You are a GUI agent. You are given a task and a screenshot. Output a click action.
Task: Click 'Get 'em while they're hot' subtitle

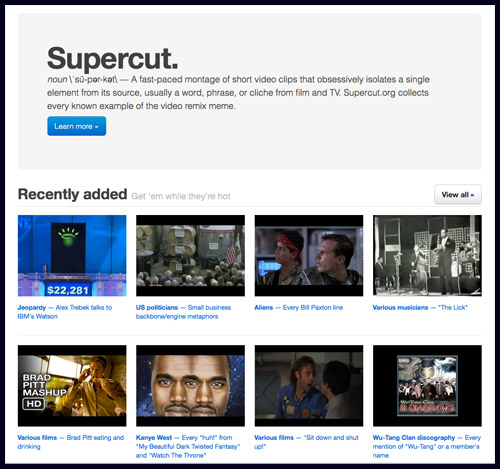click(181, 196)
